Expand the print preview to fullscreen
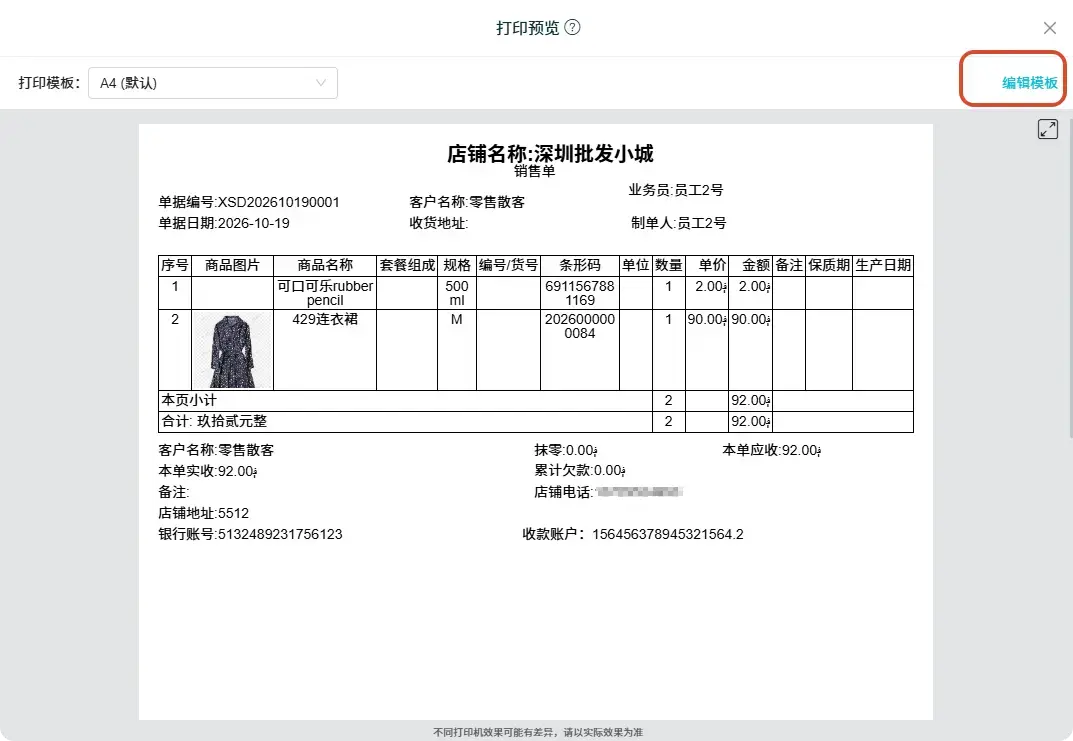The height and width of the screenshot is (741, 1073). pos(1048,129)
